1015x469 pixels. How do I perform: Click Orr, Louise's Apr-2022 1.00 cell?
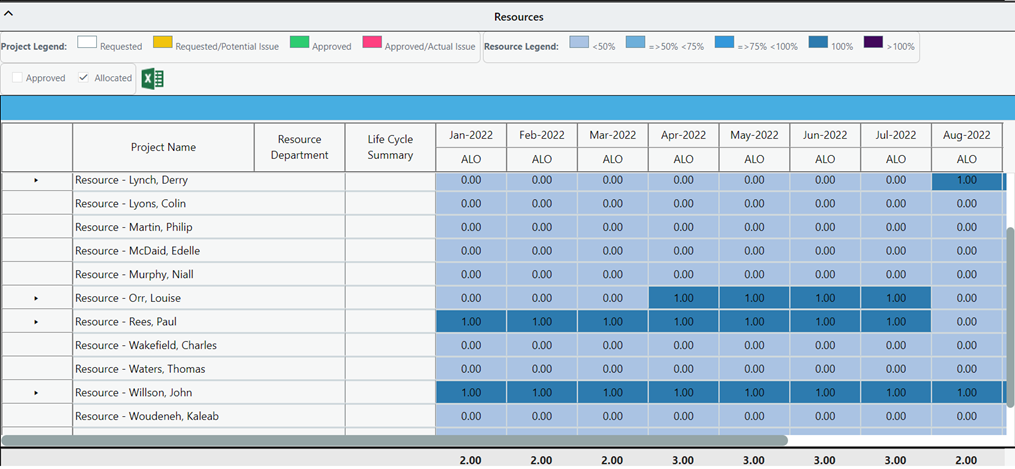point(684,298)
